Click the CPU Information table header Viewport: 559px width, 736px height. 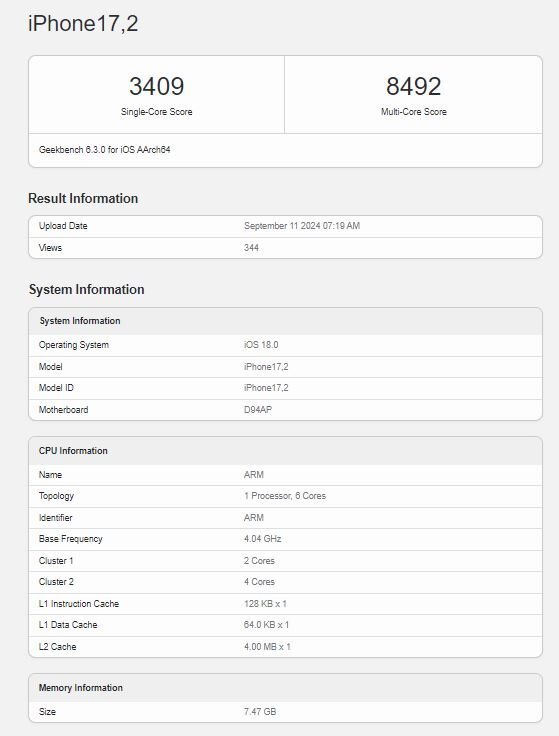tap(285, 451)
